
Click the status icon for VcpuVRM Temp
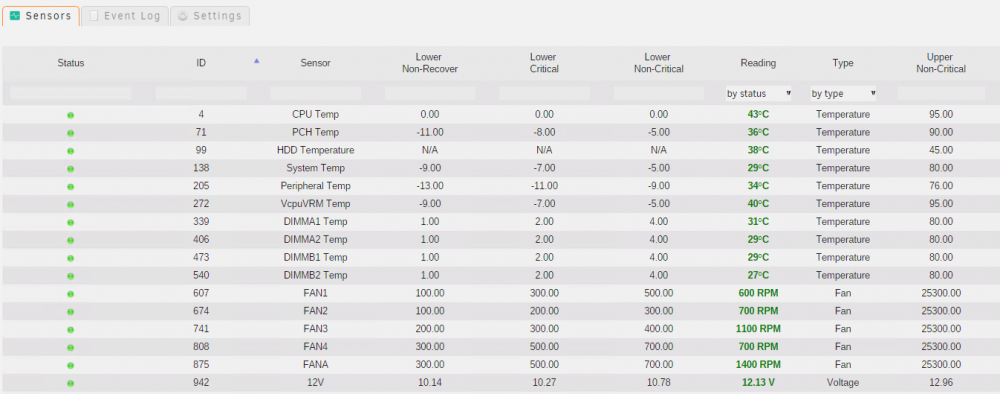click(70, 205)
